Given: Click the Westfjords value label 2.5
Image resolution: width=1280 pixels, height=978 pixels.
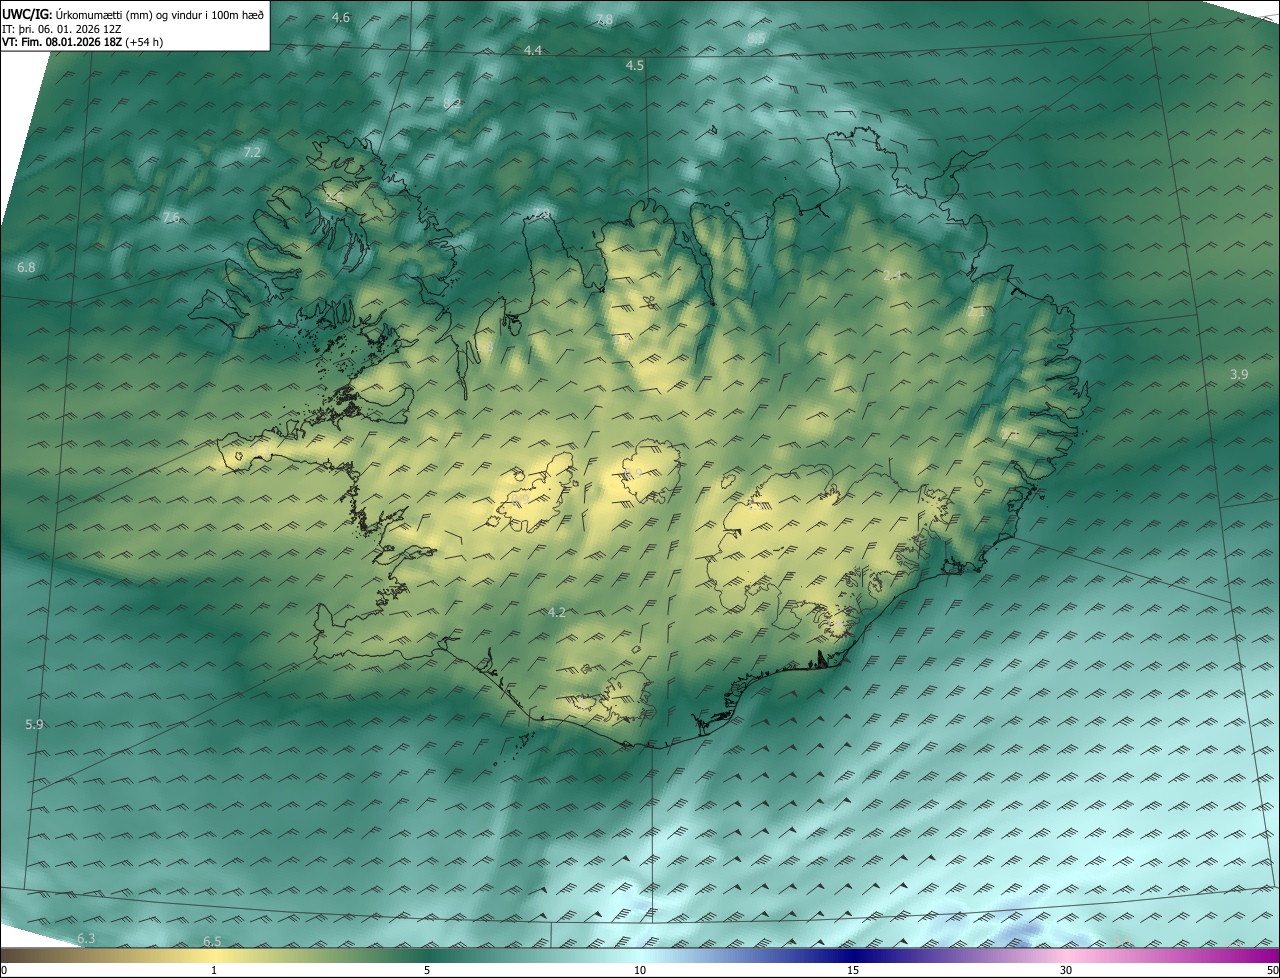Looking at the screenshot, I should coord(335,197).
